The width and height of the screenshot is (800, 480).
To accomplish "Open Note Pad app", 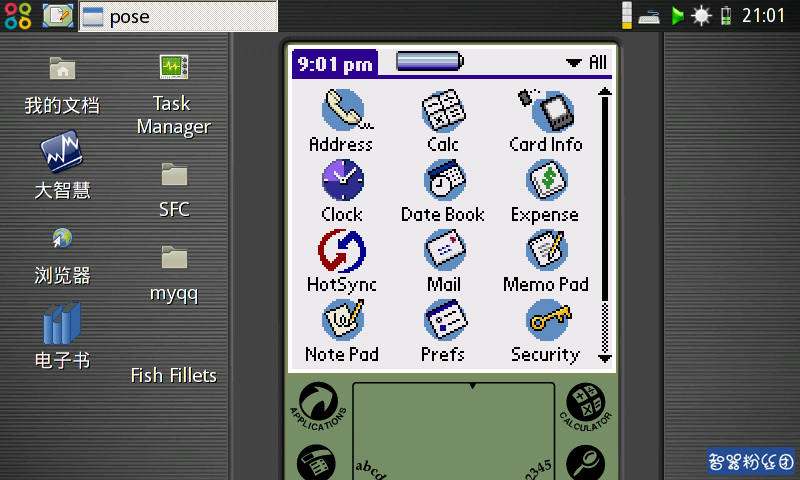I will [342, 331].
